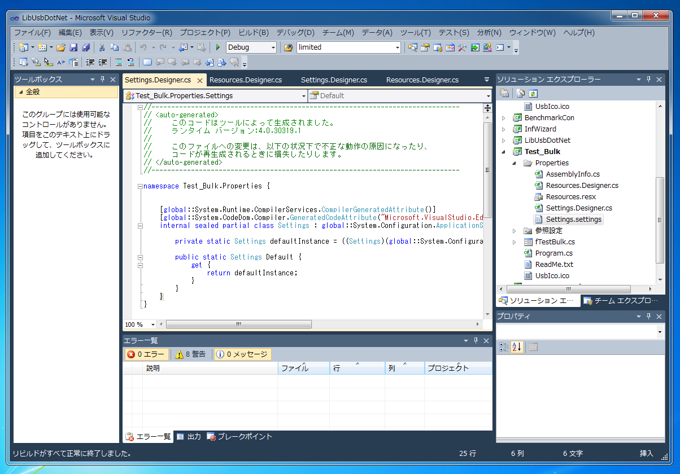
Task: Switch to the ブレークポイント tab
Action: pos(239,436)
